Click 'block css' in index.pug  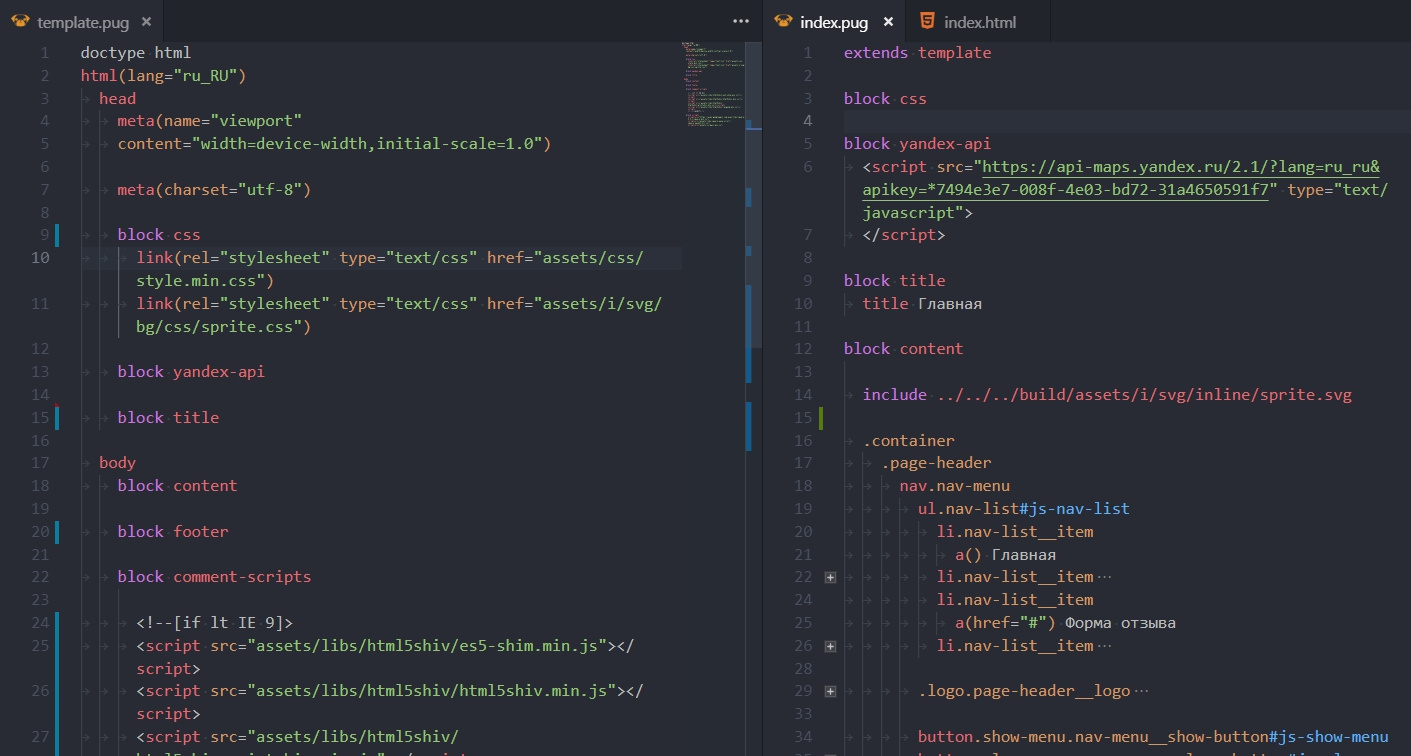885,98
